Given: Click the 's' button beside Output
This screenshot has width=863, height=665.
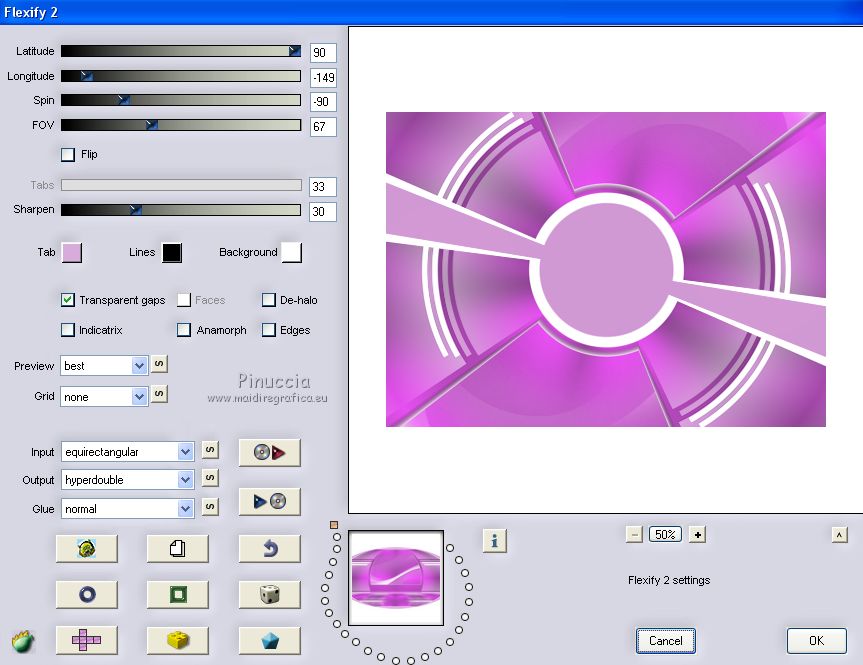Looking at the screenshot, I should (210, 478).
